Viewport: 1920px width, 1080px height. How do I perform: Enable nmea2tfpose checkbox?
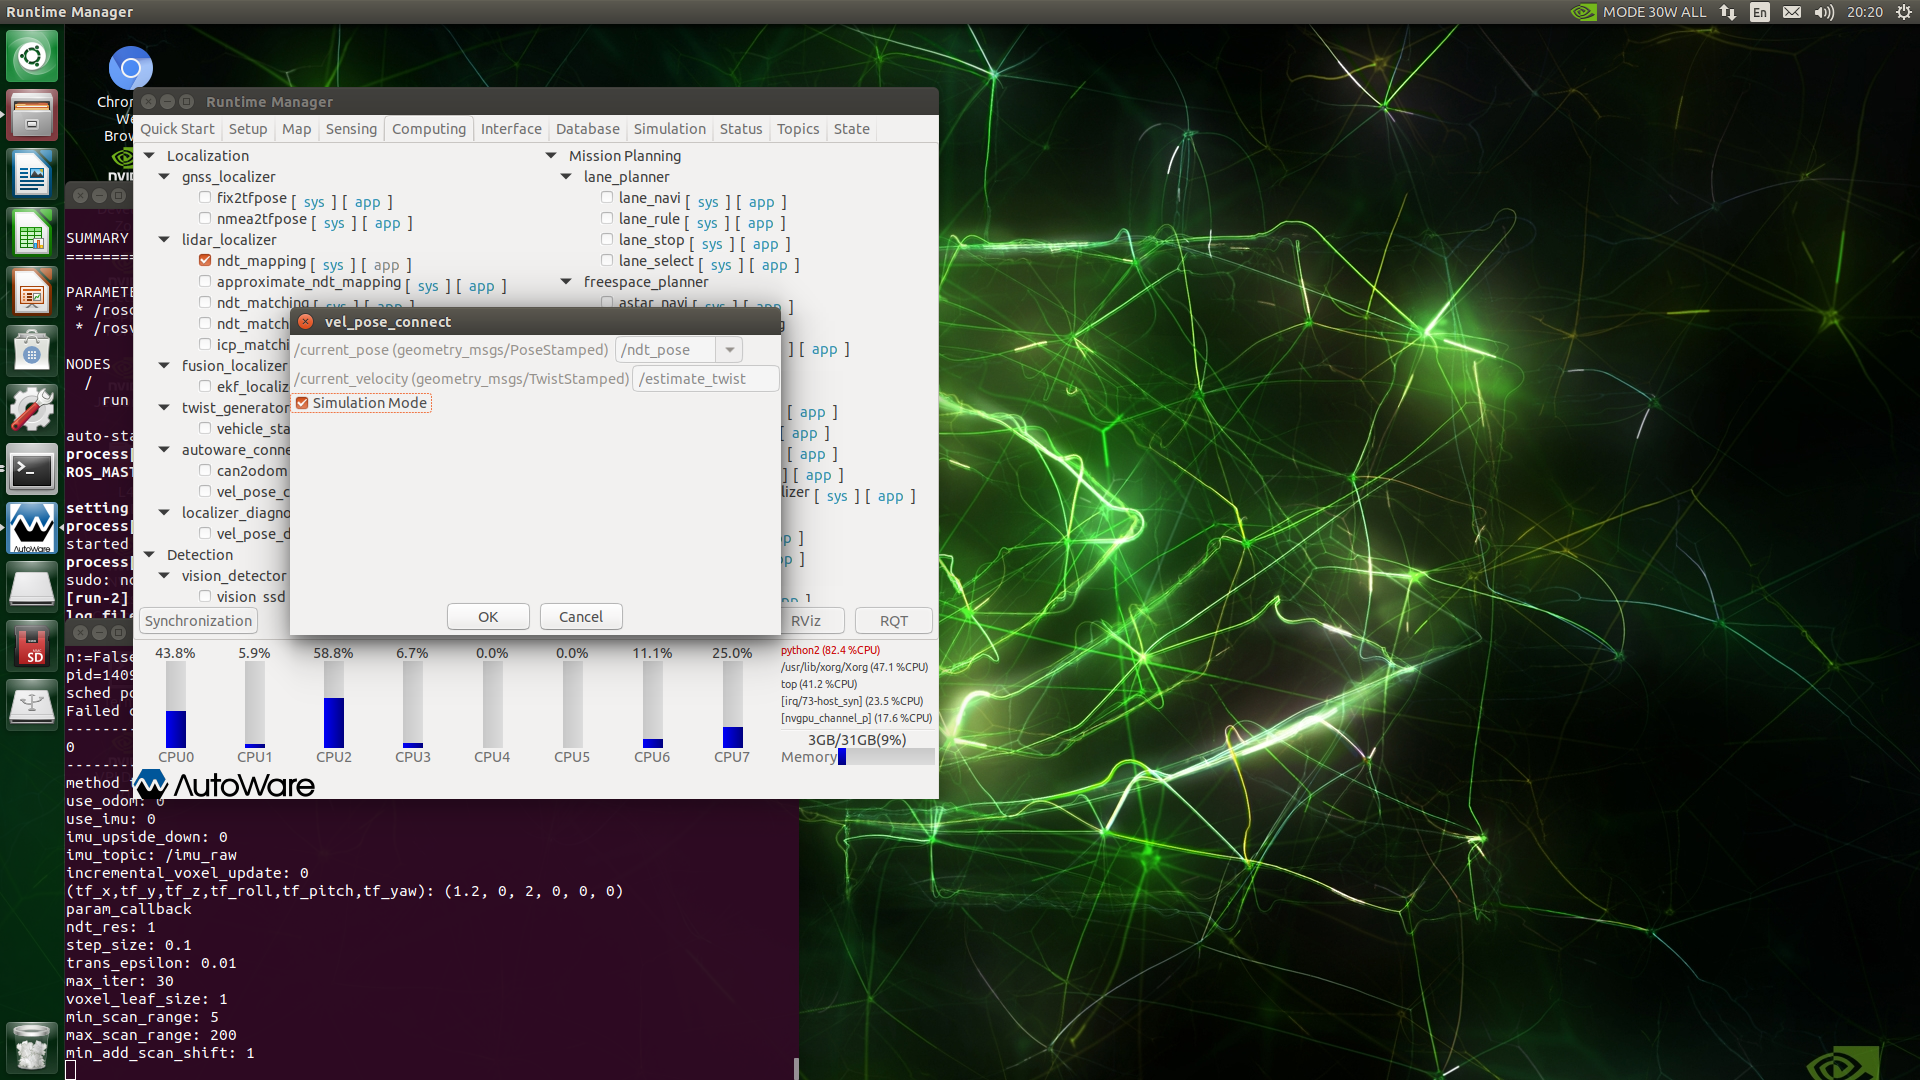click(205, 218)
